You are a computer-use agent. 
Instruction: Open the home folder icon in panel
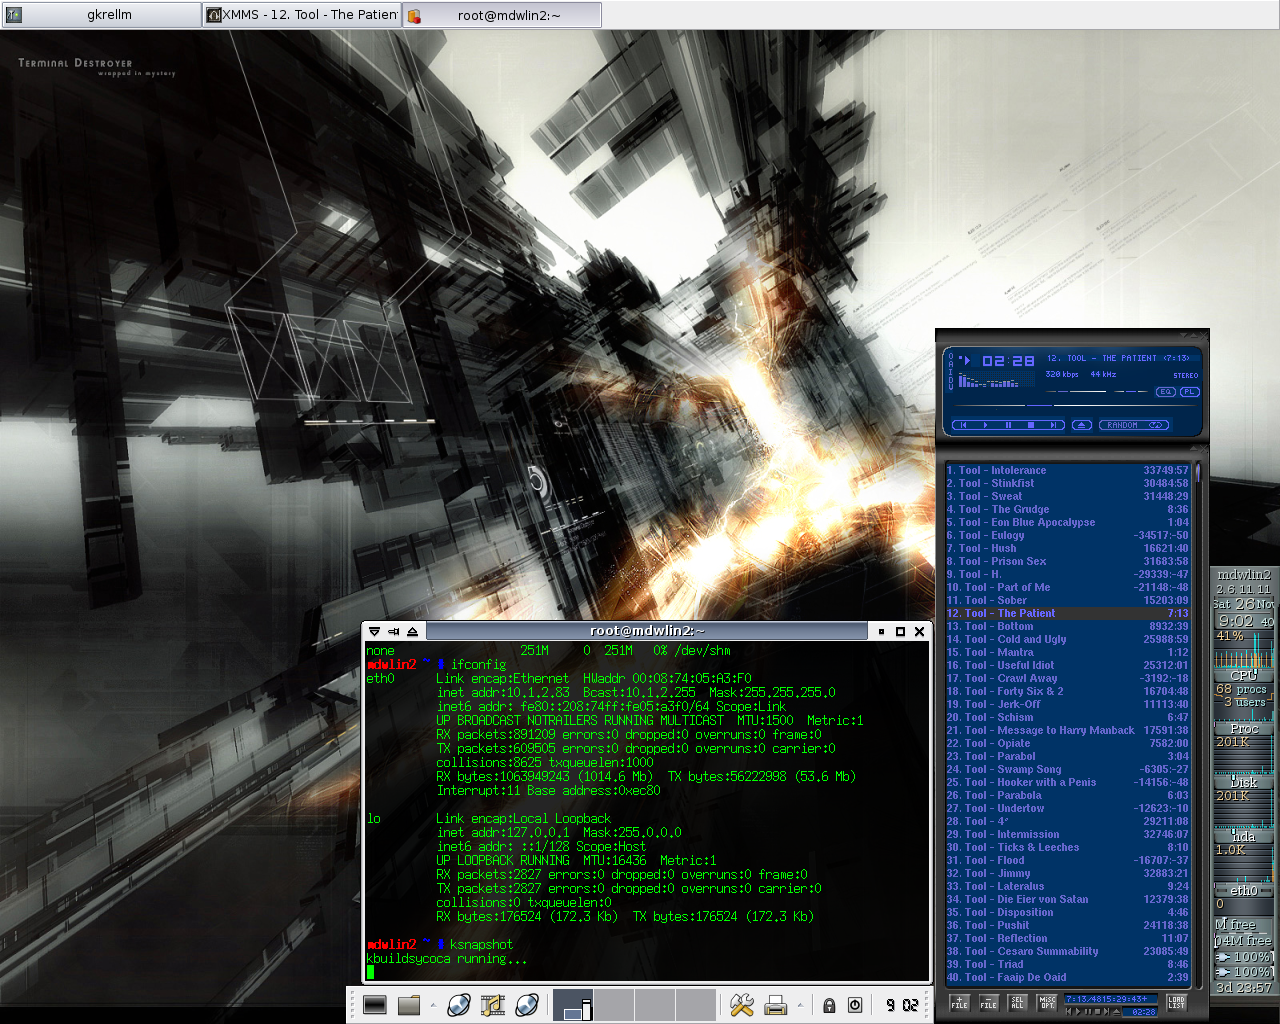[x=408, y=1005]
